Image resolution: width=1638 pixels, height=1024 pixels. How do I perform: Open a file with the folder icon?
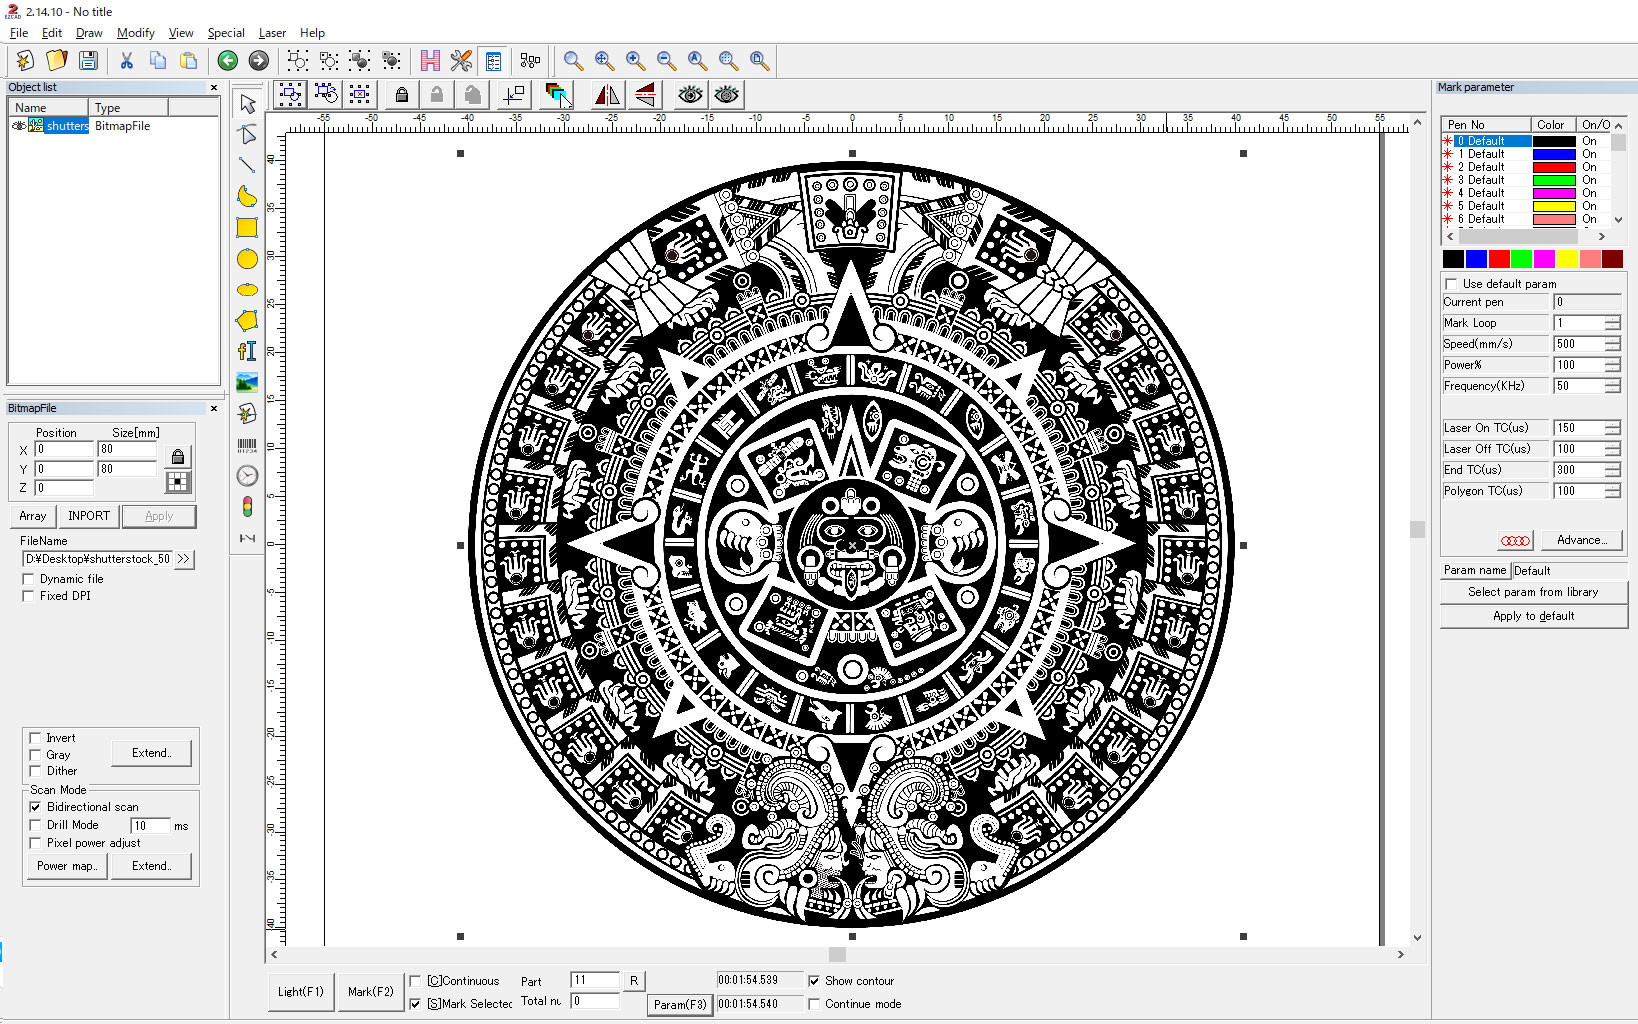pos(57,60)
